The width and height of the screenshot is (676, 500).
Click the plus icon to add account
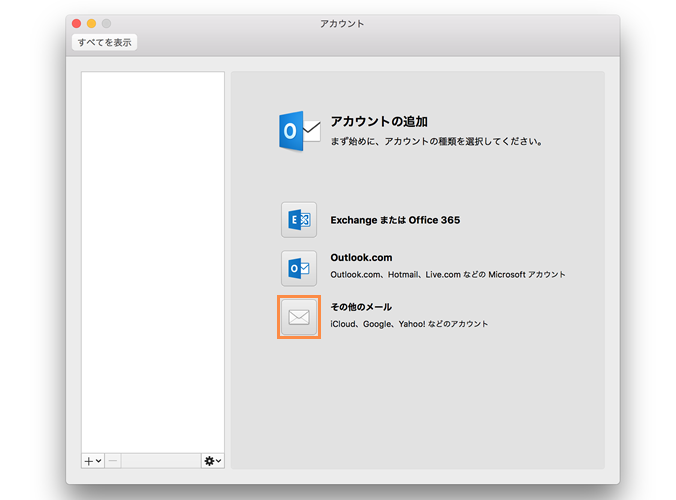tap(89, 461)
